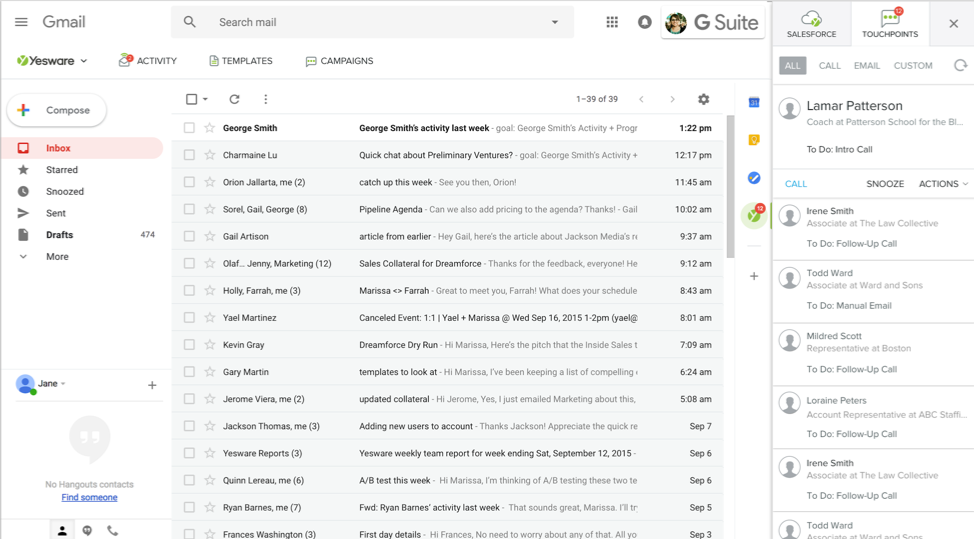Open the search options dropdown arrow

coord(555,22)
